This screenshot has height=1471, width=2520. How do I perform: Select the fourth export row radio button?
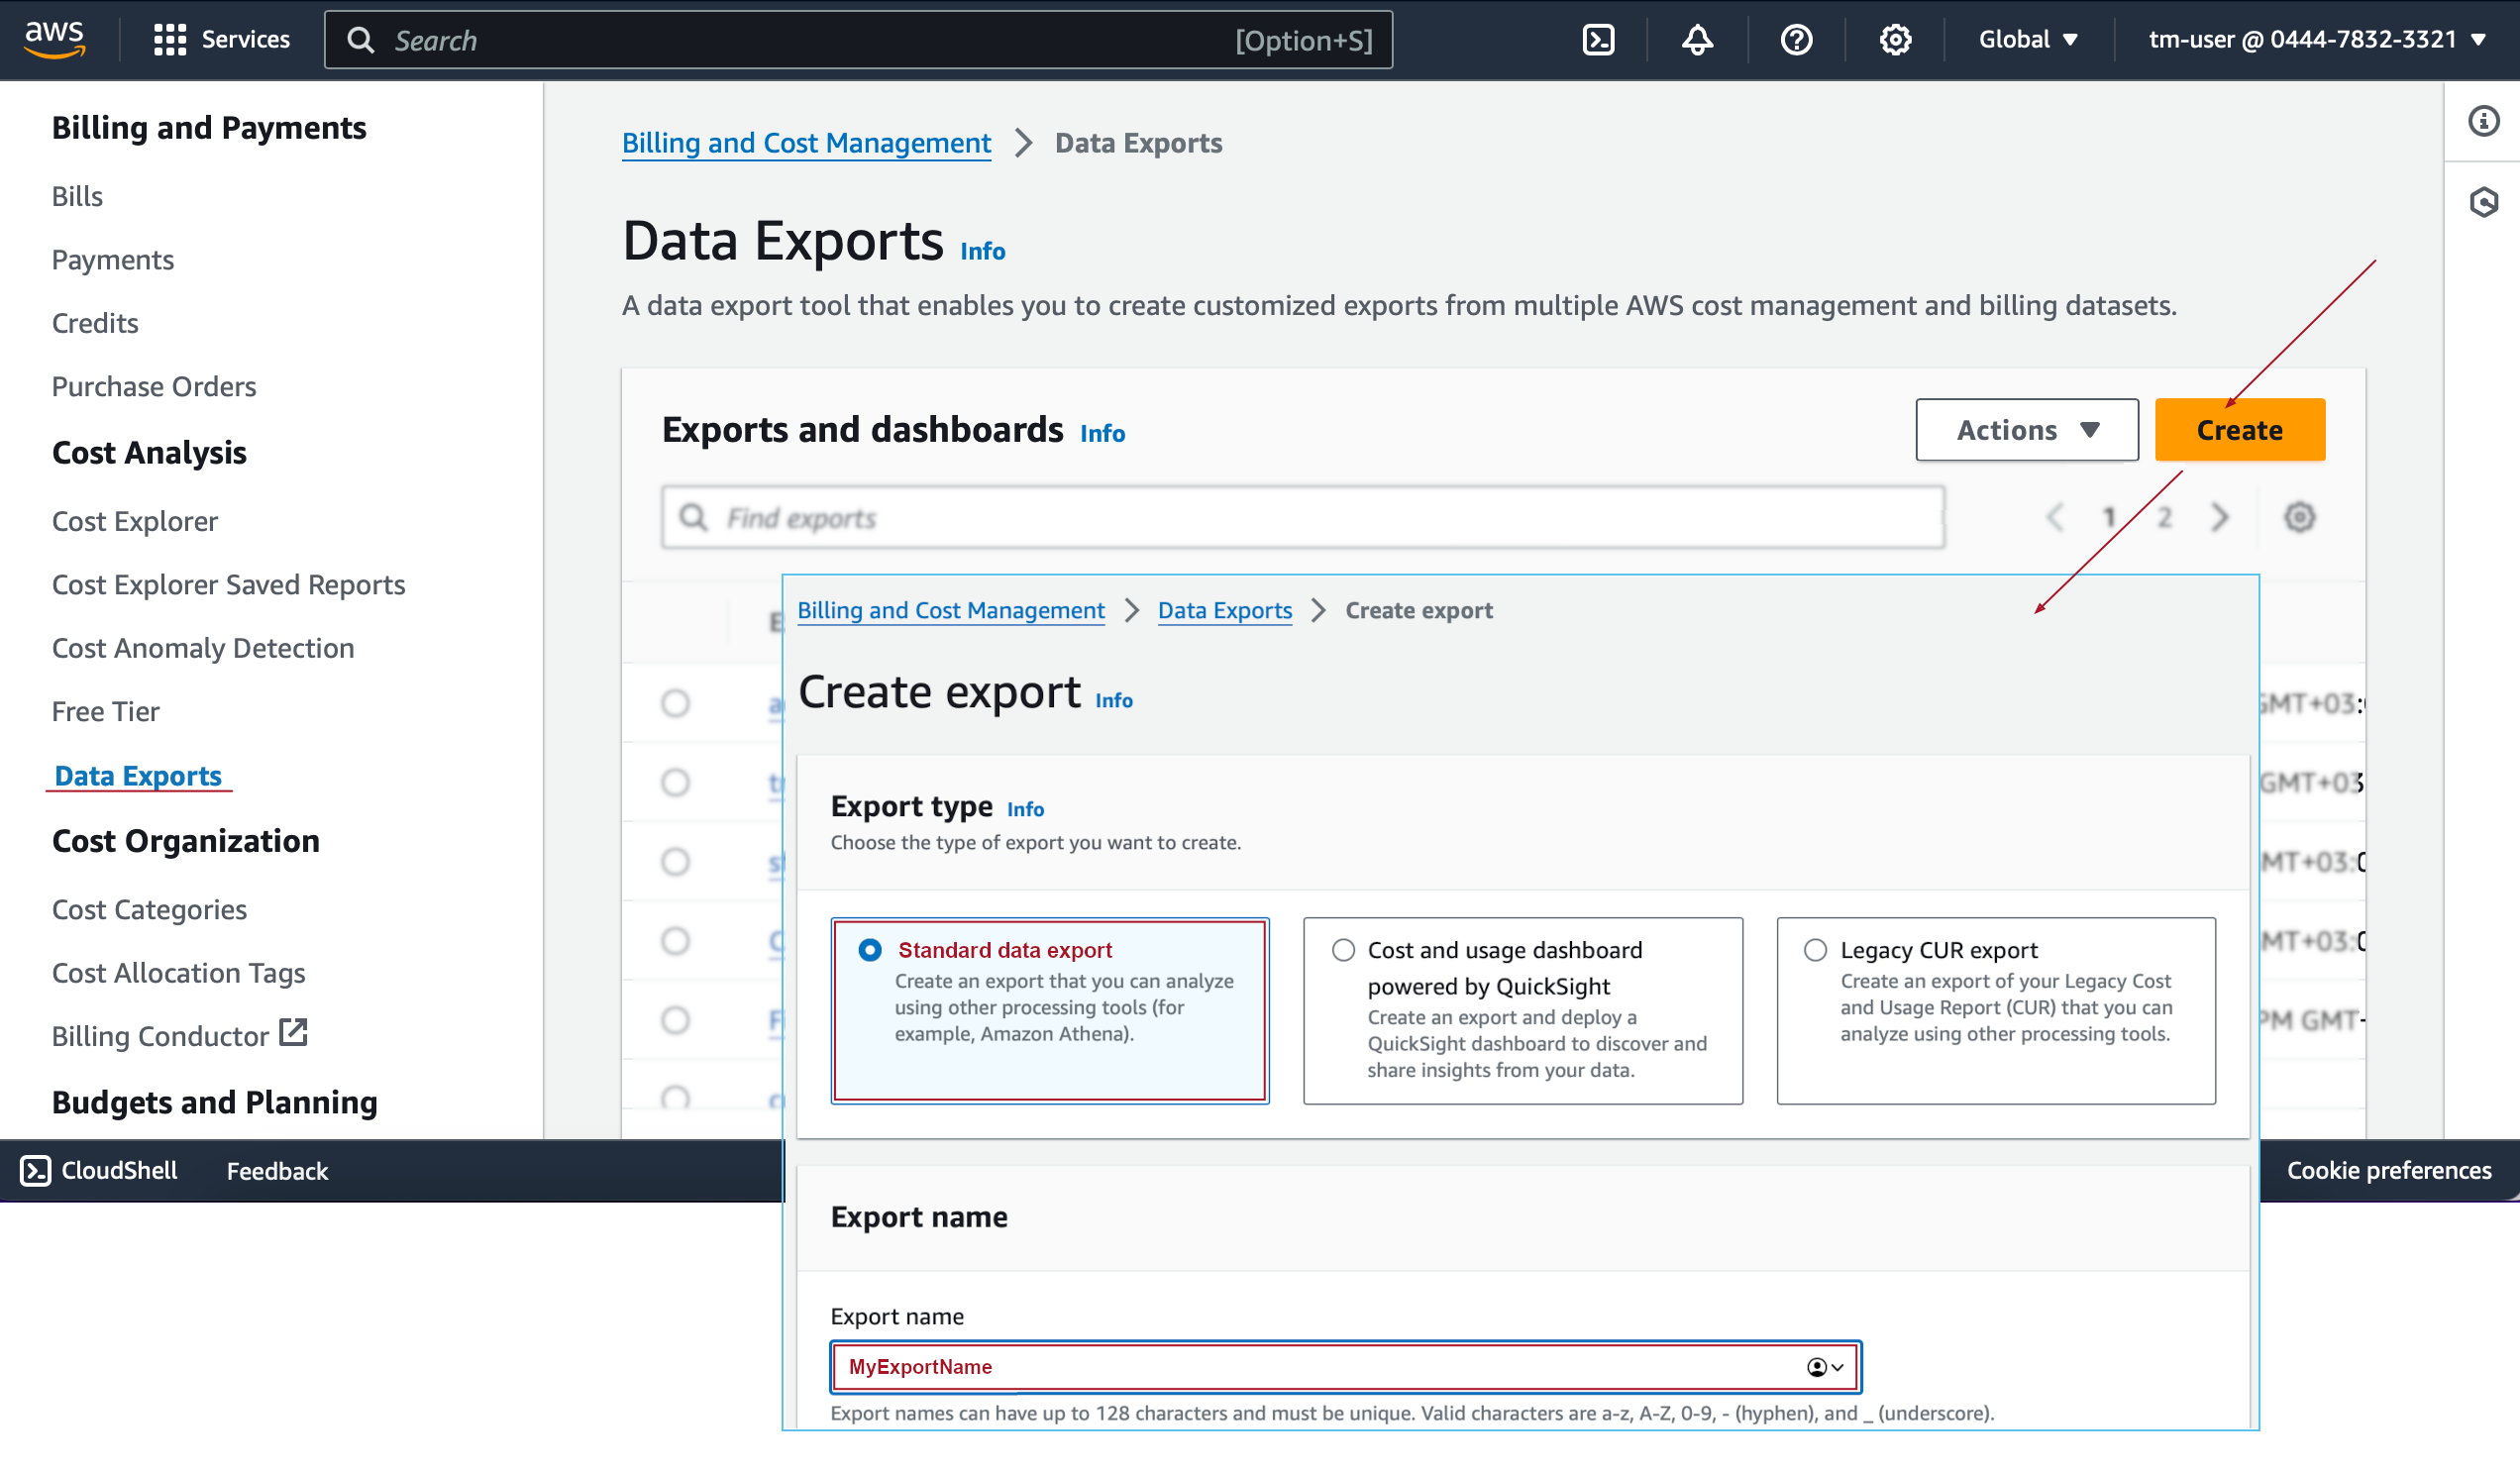(676, 941)
